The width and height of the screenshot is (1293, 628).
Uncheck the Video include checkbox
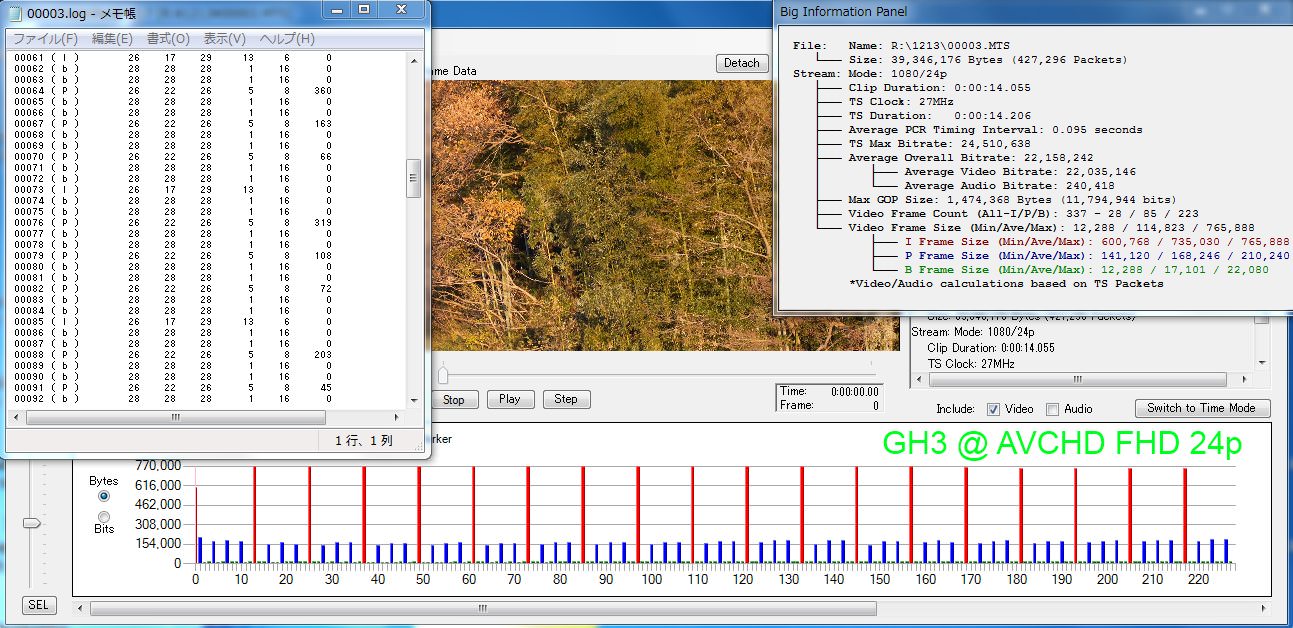point(993,409)
